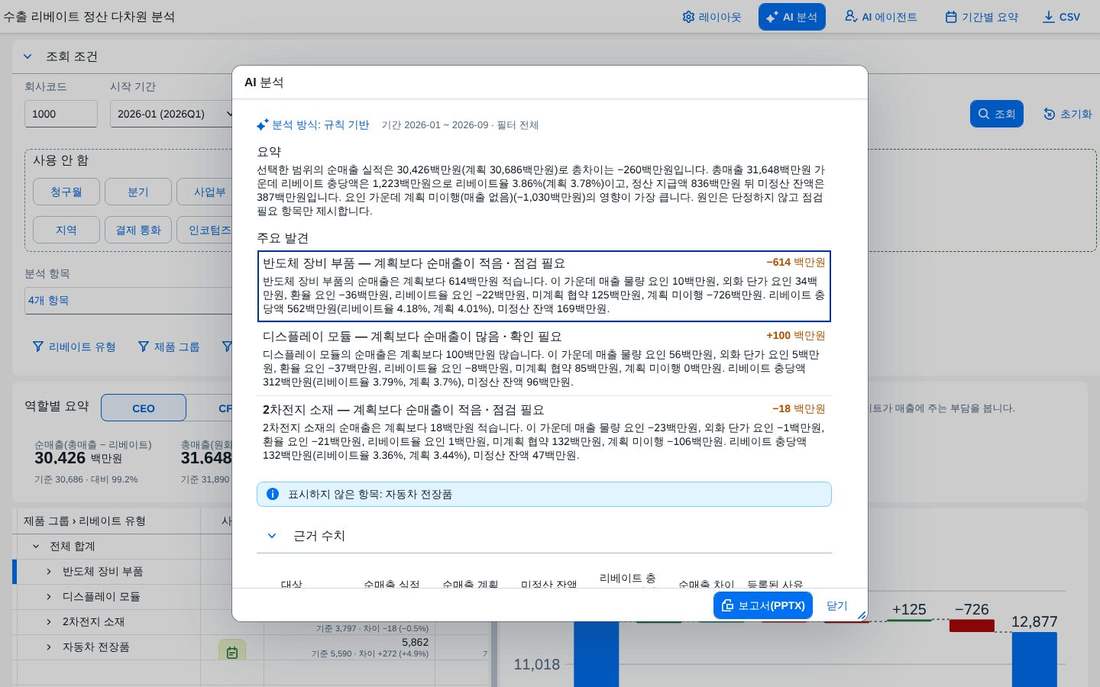This screenshot has width=1100, height=687.
Task: Expand the 디스플레이 모듈 tree row
Action: (x=48, y=596)
